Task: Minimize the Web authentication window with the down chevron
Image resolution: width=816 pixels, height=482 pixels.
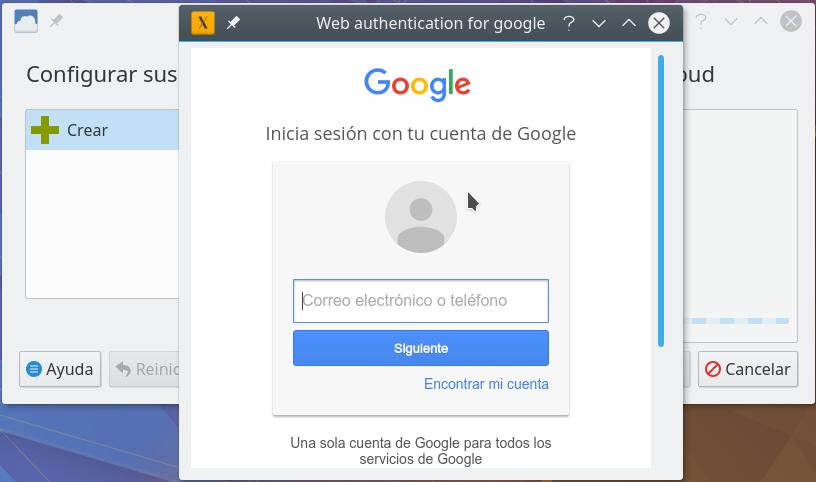Action: pyautogui.click(x=599, y=23)
